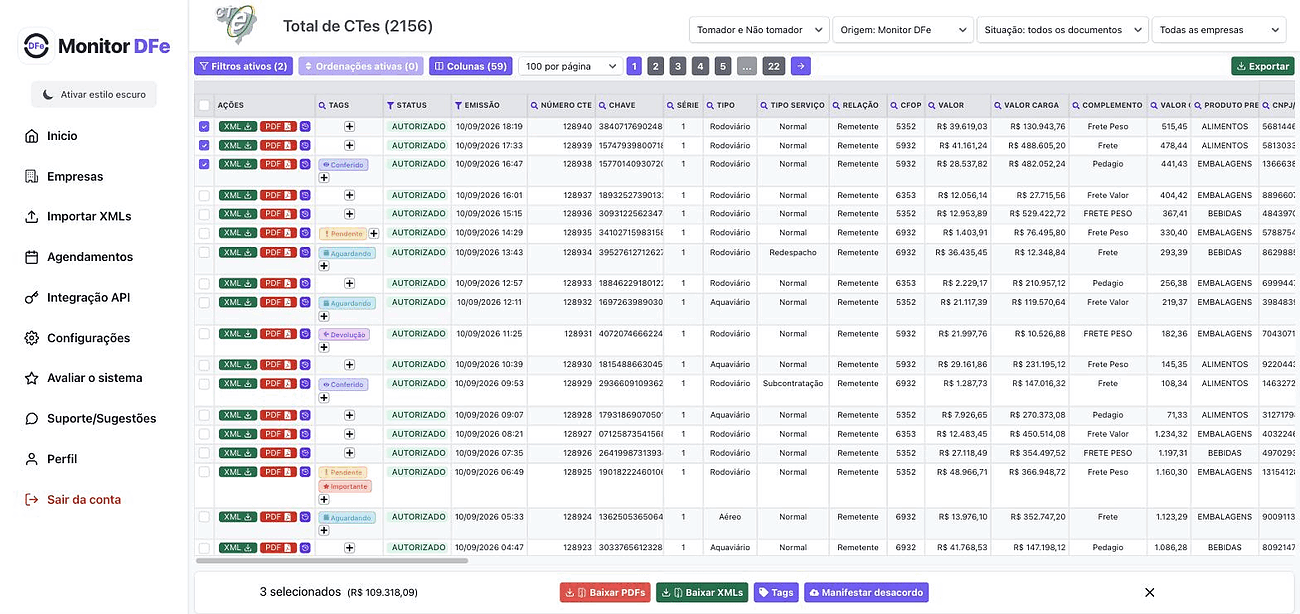Viewport: 1300px width, 614px height.
Task: Click the Exportar button
Action: pos(1262,66)
